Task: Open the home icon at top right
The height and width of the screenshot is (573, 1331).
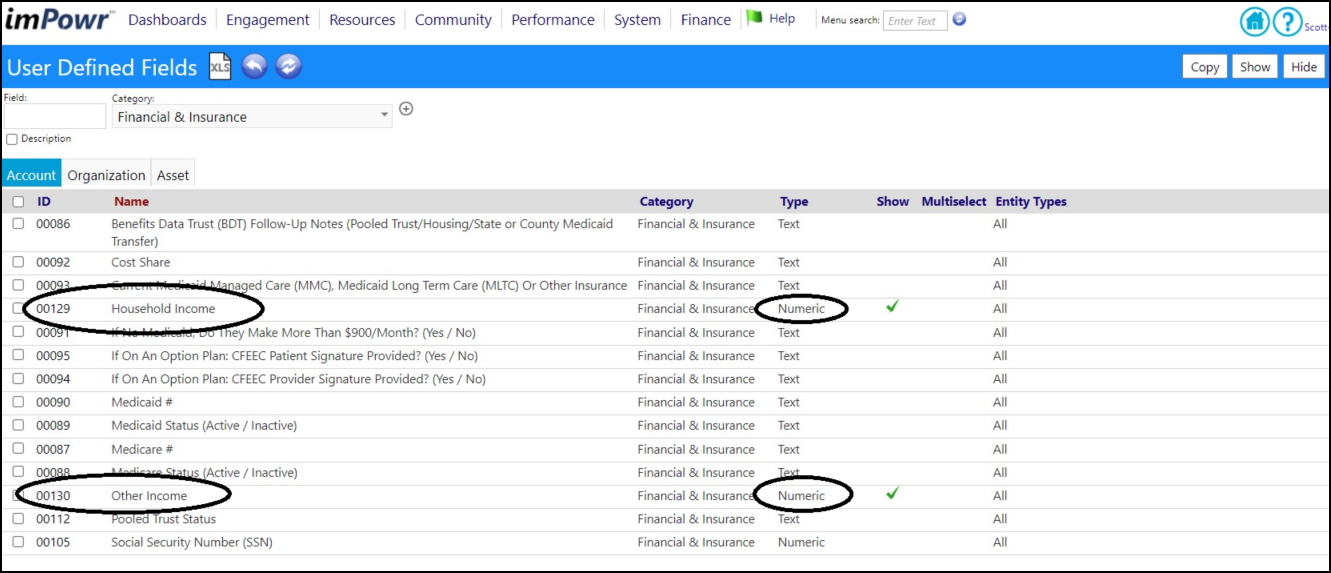Action: (x=1254, y=21)
